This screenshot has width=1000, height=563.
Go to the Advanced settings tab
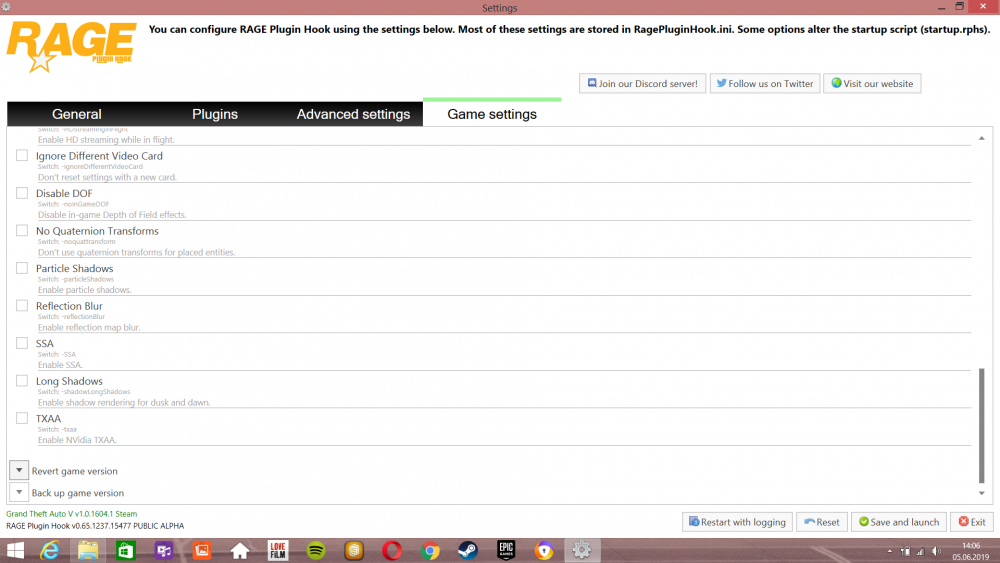click(353, 114)
